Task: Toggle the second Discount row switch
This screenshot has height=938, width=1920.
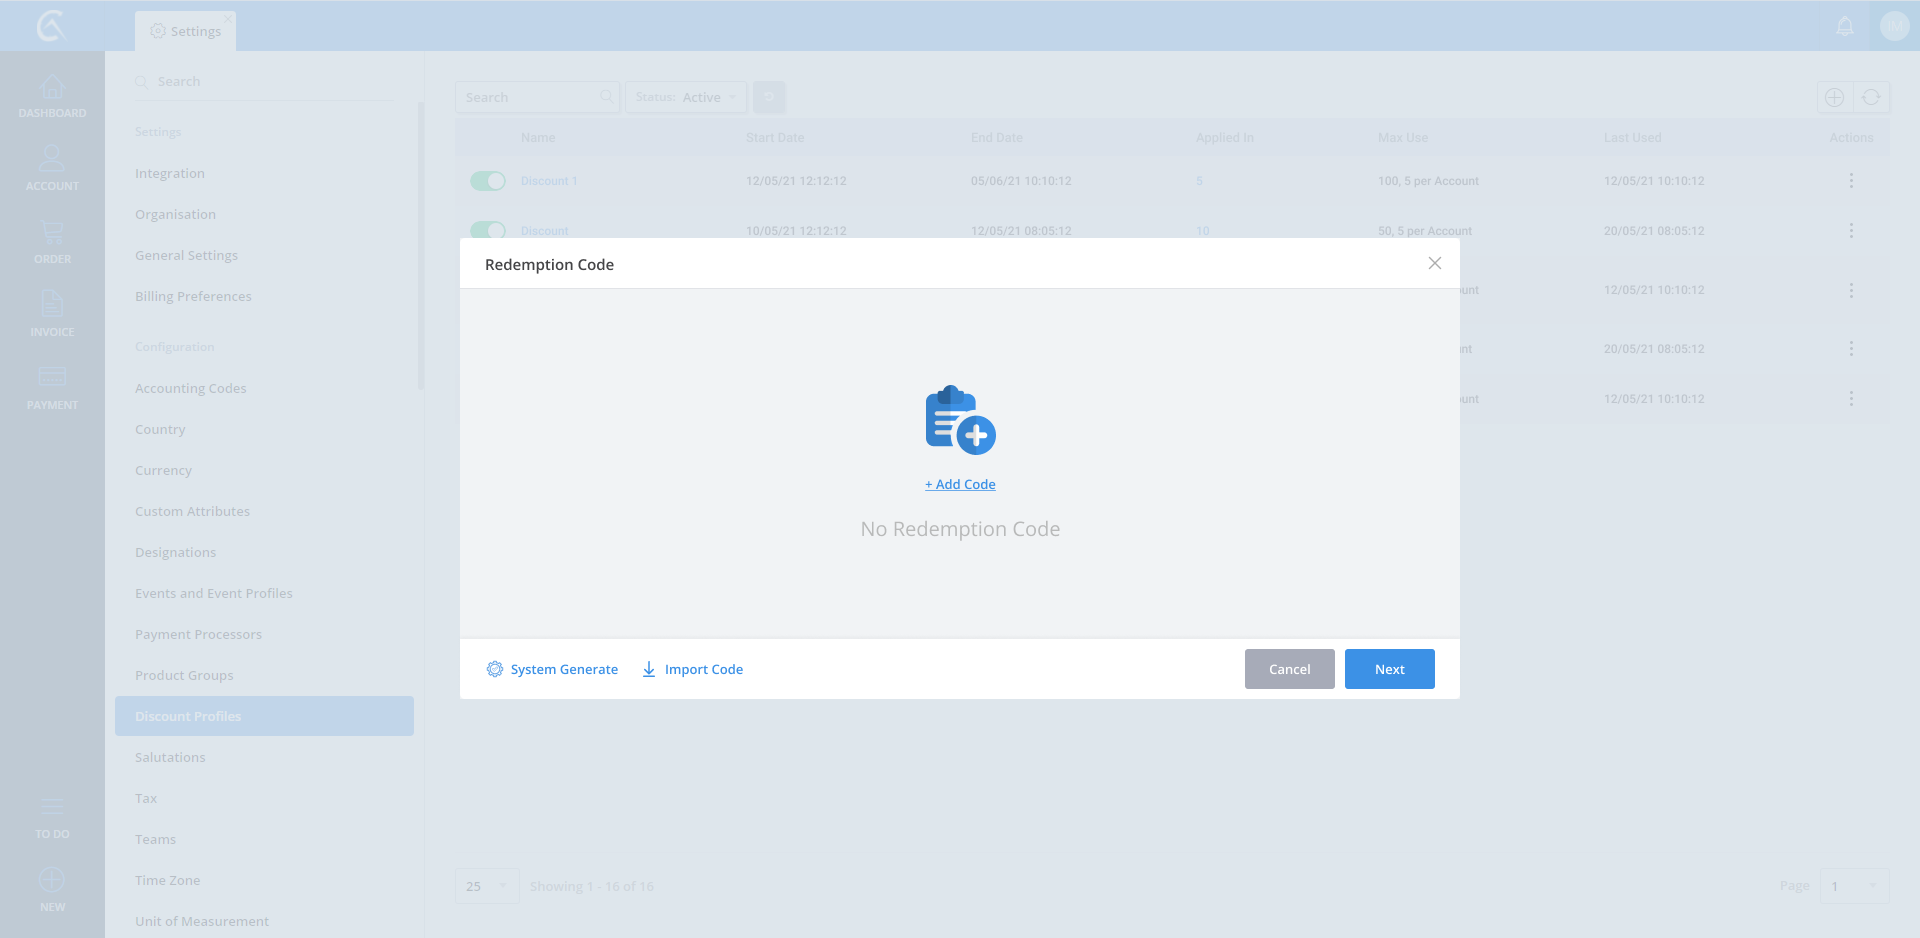Action: point(488,230)
